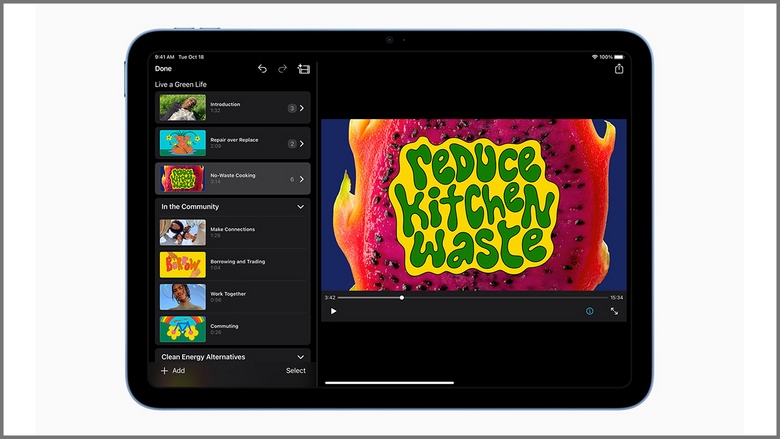Click the add storyboard group icon
Viewport: 780px width, 439px height.
[304, 69]
